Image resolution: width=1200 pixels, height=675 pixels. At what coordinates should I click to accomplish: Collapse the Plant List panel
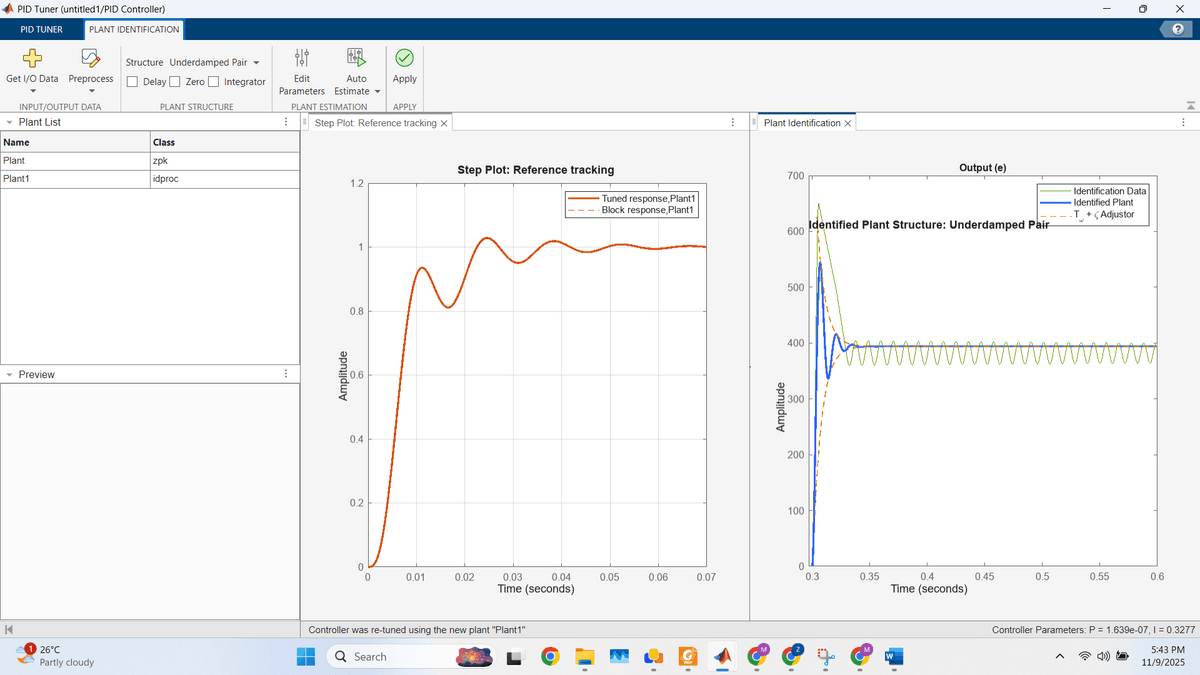tap(9, 123)
